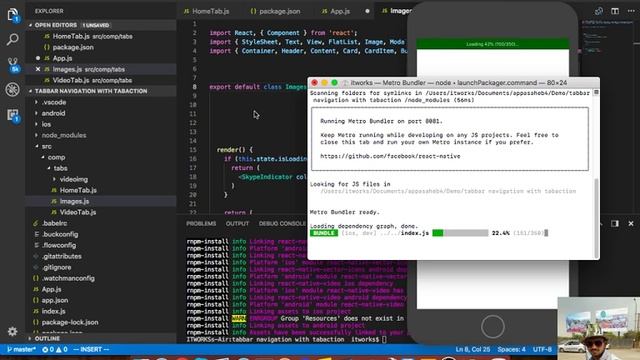Toggle panel position icon beside panel close
640x360 pixels.
click(x=615, y=224)
